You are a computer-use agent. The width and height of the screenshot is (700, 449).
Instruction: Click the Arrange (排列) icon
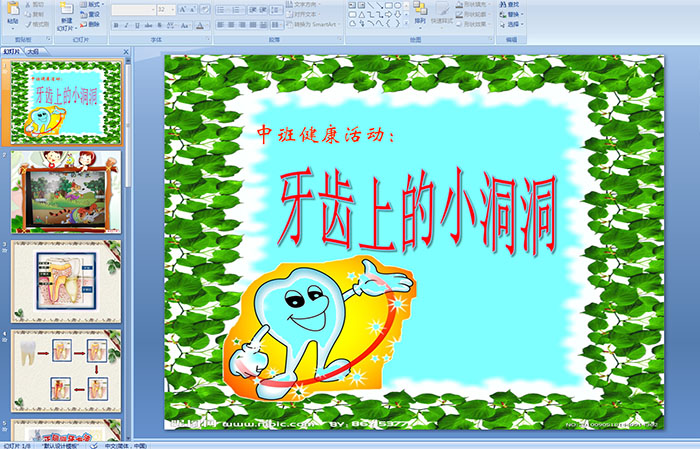(420, 9)
